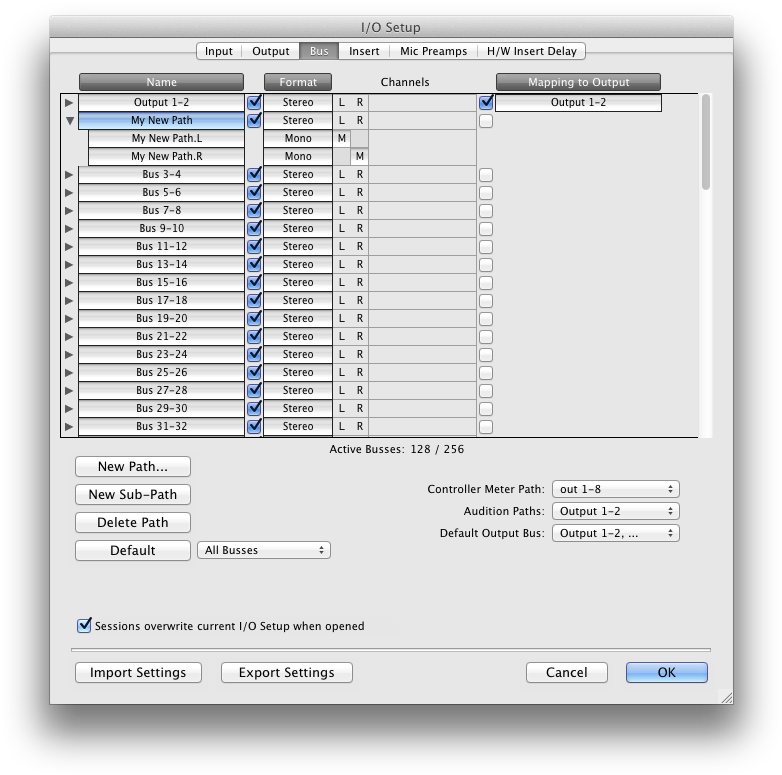Image resolution: width=782 pixels, height=775 pixels.
Task: Deactivate the Output 1-2 bus active checkbox
Action: click(x=254, y=102)
